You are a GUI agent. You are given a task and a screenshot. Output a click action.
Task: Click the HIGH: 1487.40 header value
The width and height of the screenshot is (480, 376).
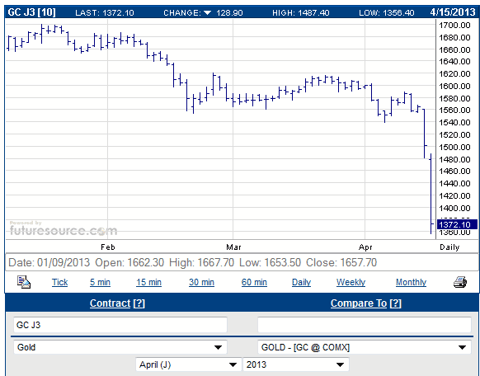tap(301, 13)
